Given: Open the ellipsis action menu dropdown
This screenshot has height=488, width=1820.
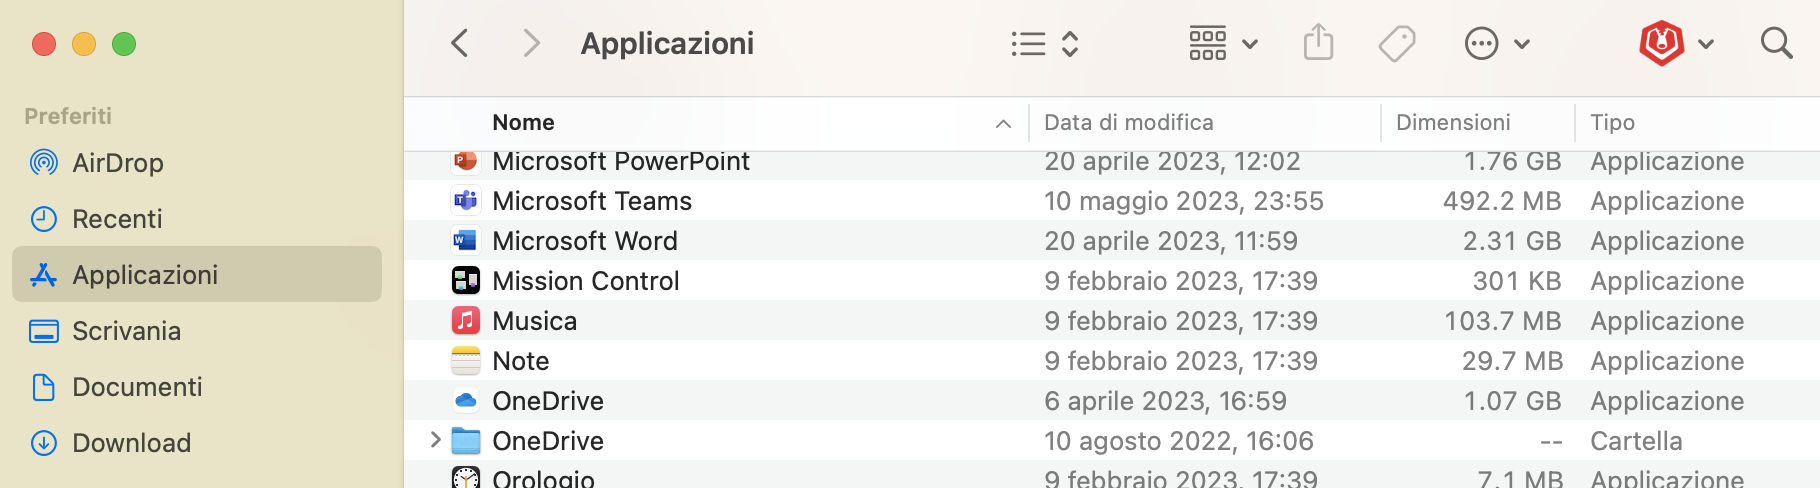Looking at the screenshot, I should pos(1496,43).
